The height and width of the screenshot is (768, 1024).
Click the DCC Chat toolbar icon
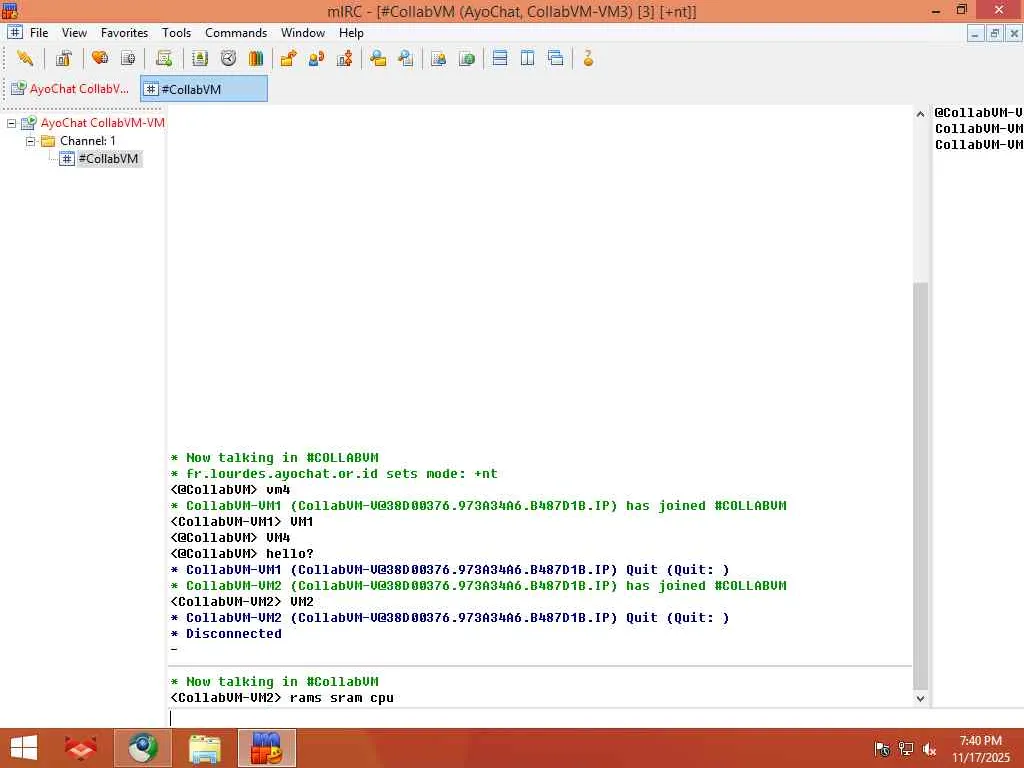point(317,59)
